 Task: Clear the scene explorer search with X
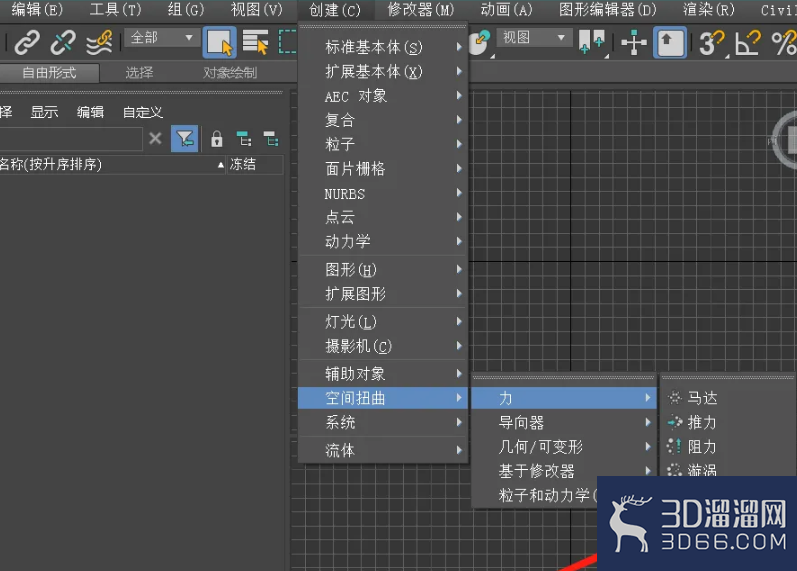click(156, 138)
